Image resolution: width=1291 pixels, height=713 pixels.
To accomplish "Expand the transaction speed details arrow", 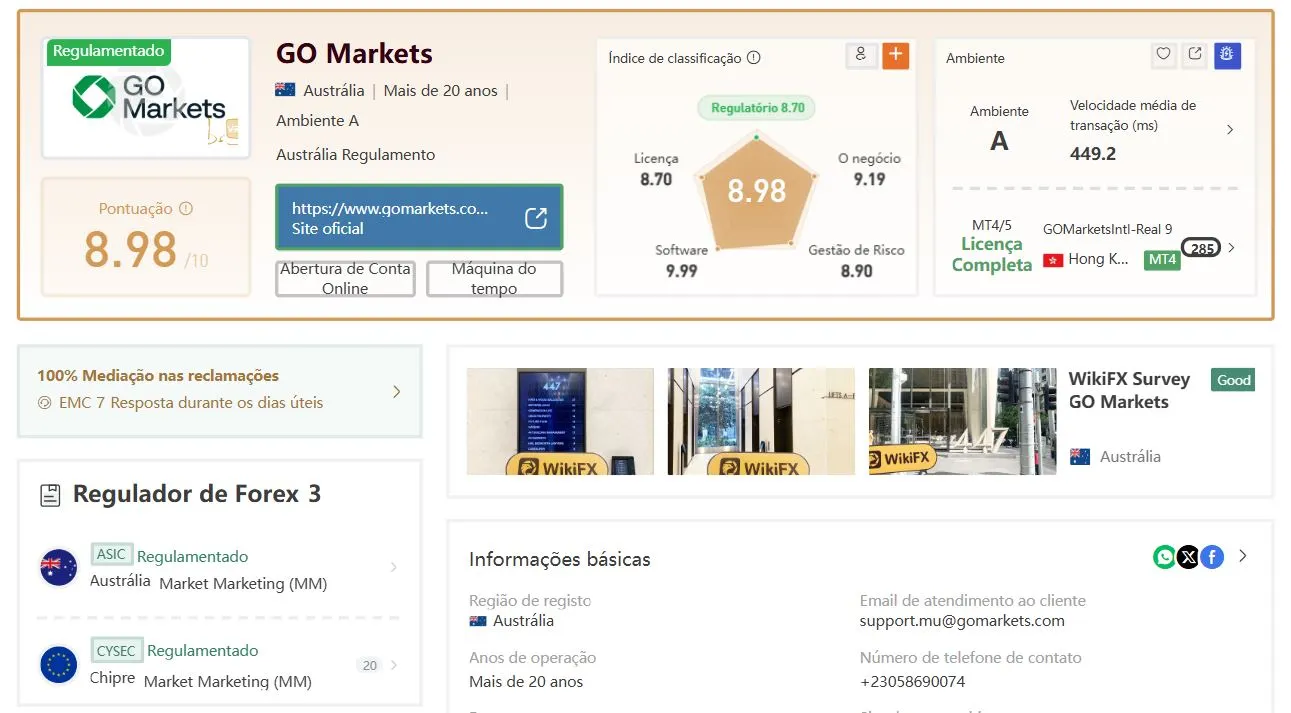I will coord(1230,130).
